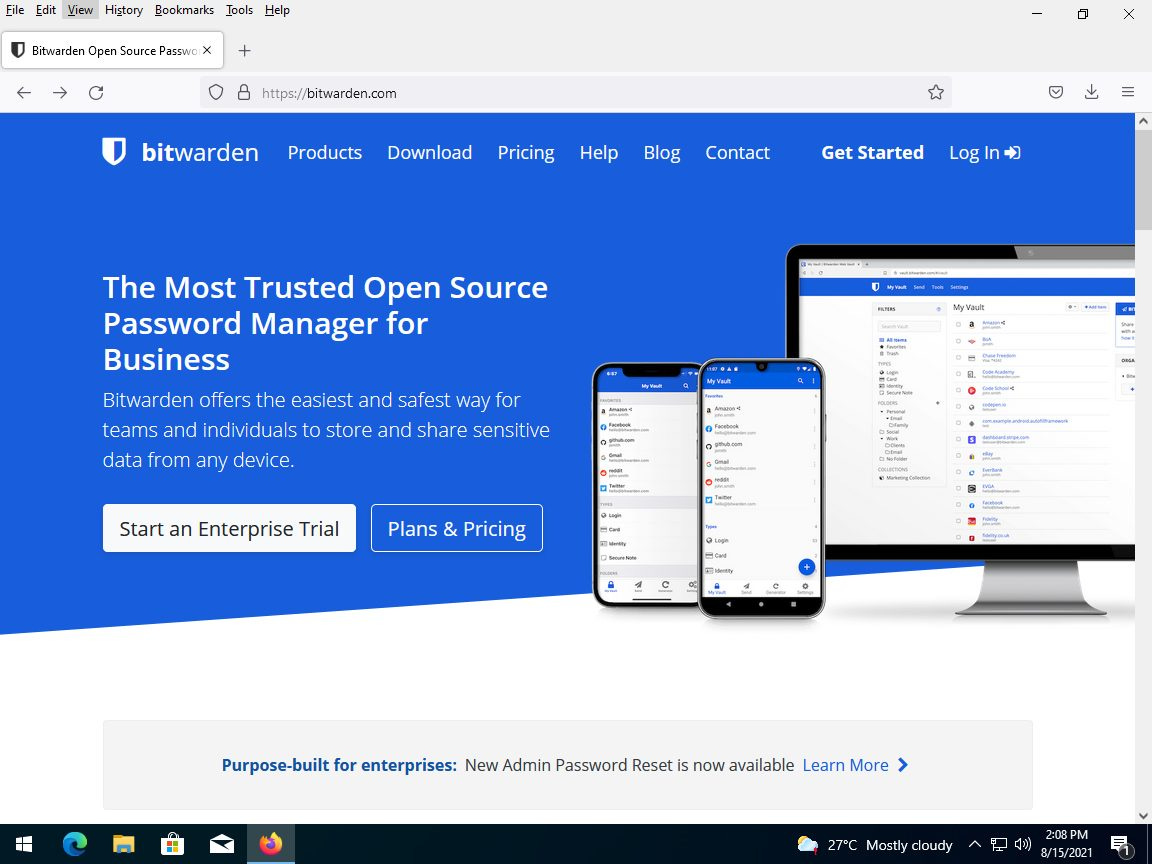The width and height of the screenshot is (1152, 864).
Task: Open the Help menu in menu bar
Action: click(x=277, y=10)
